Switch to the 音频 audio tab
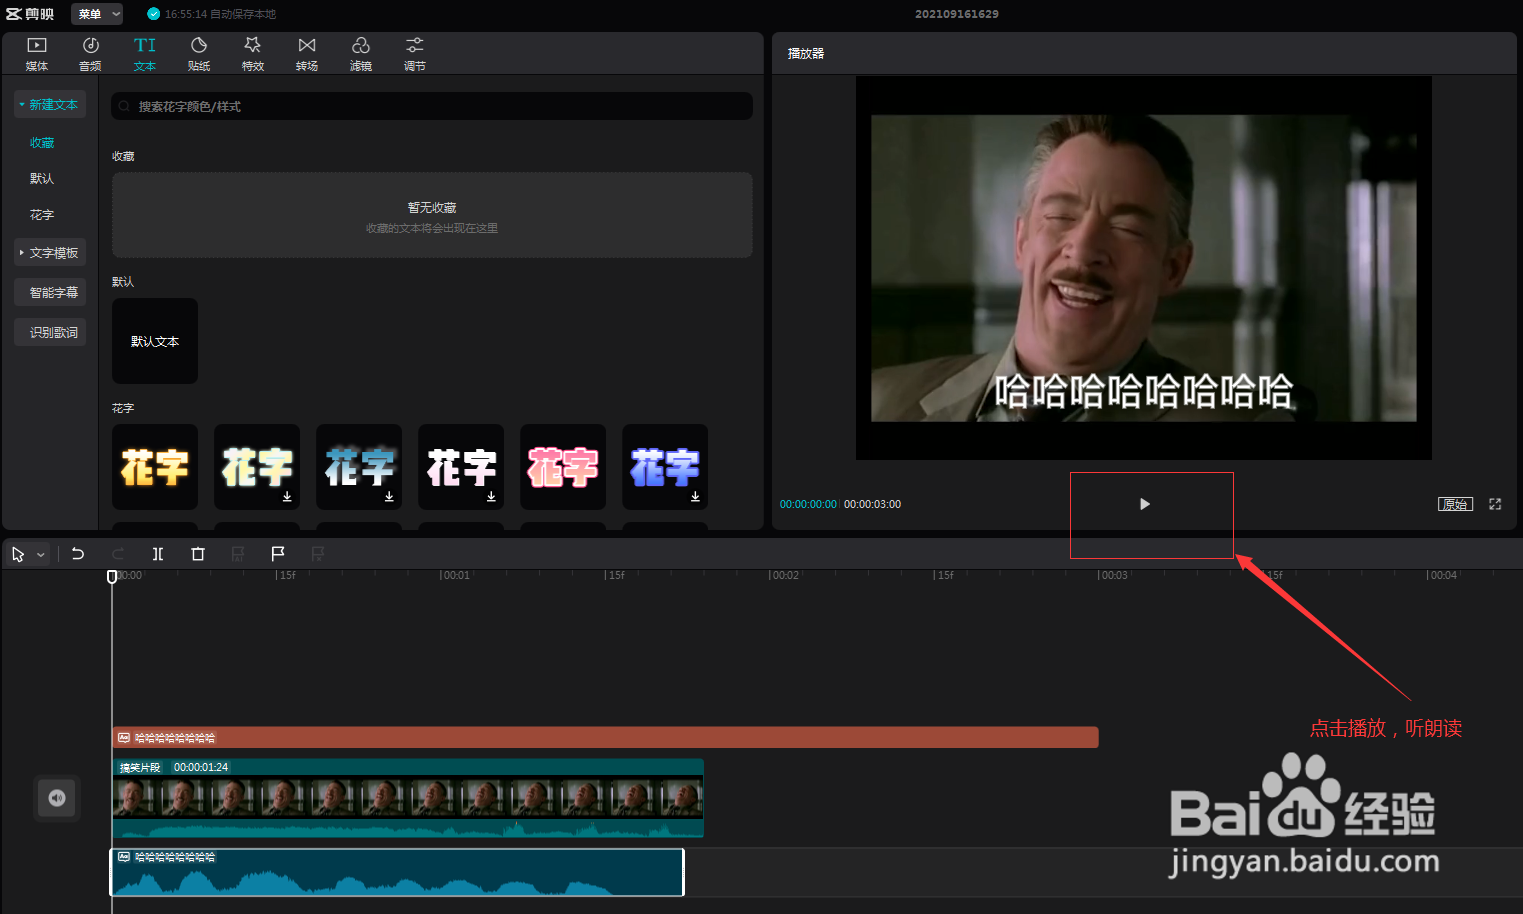Viewport: 1523px width, 914px height. pyautogui.click(x=90, y=54)
